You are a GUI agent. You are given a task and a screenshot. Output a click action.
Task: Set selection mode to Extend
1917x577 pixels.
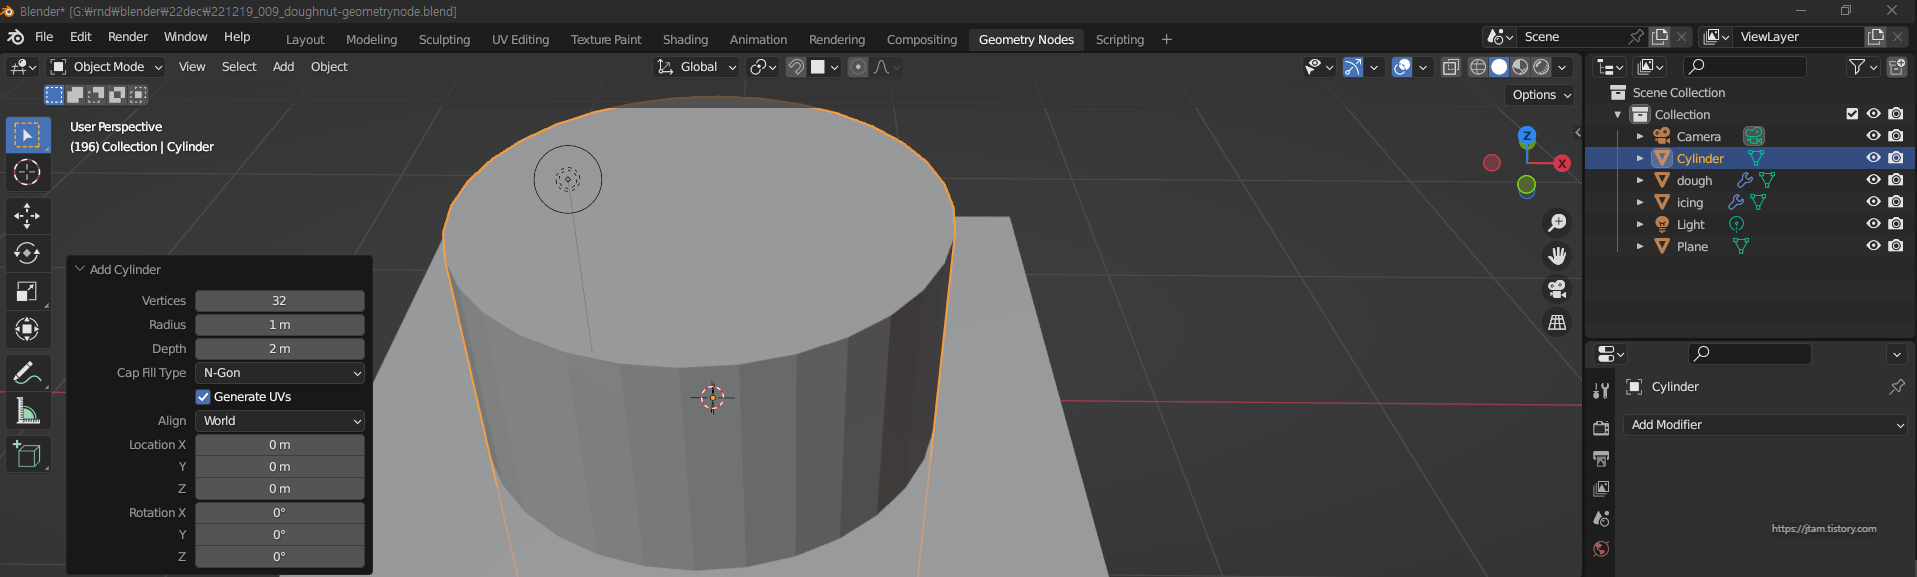75,95
